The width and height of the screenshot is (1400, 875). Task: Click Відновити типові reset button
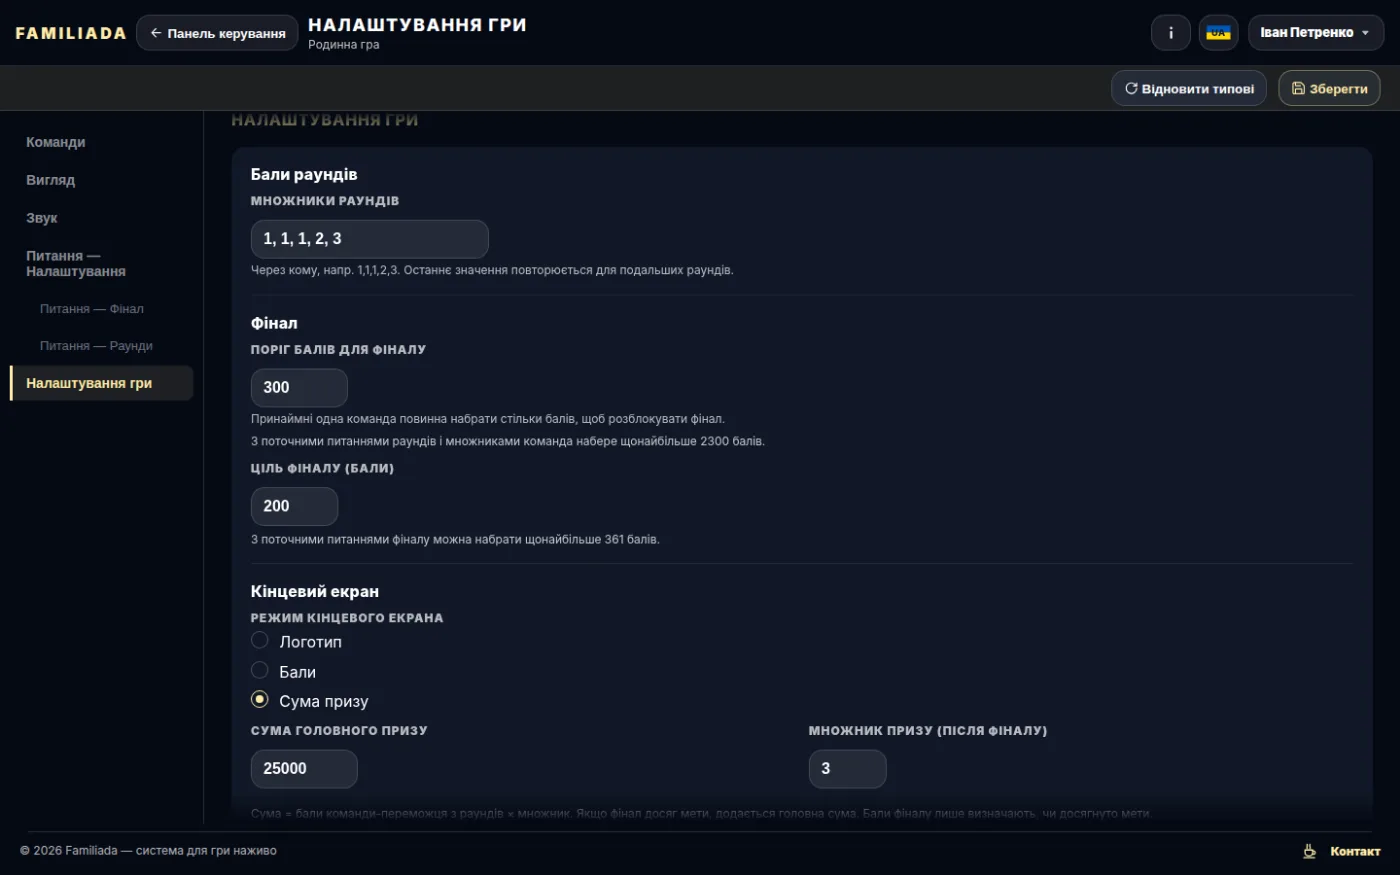(1189, 88)
